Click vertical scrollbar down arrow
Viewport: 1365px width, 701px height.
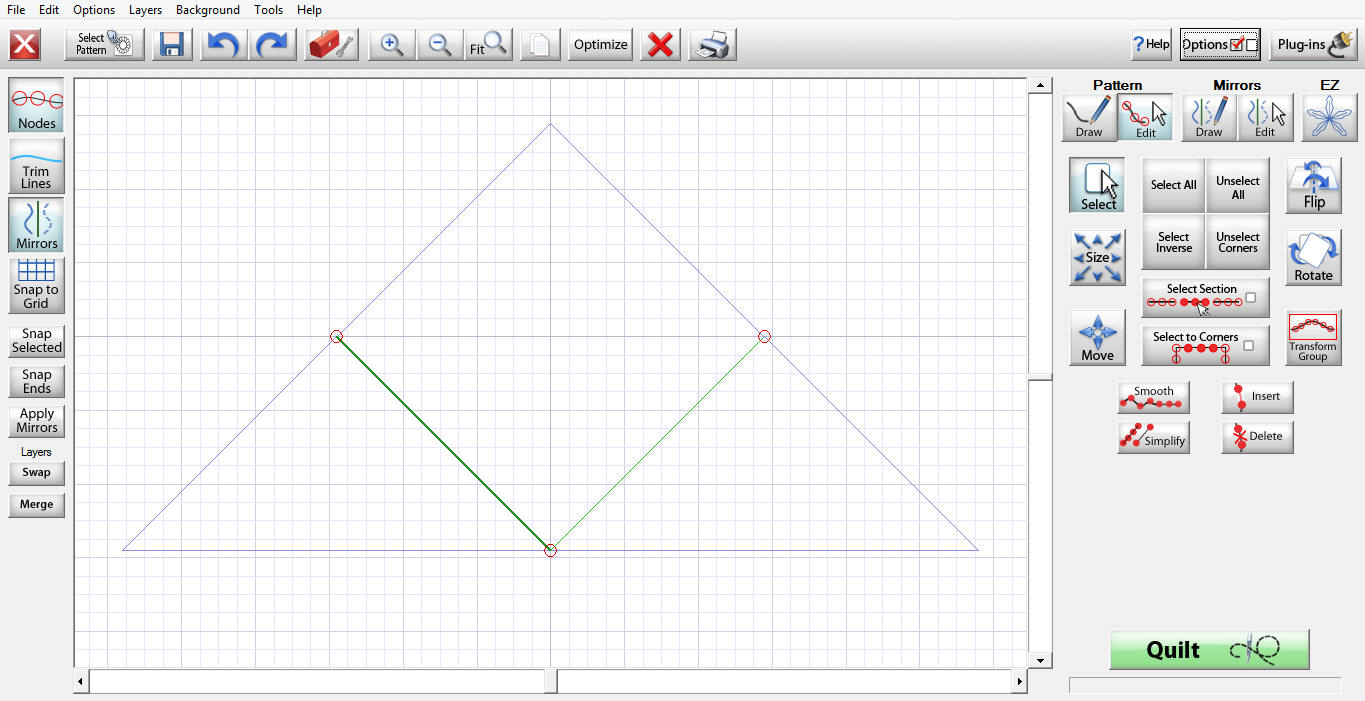pos(1040,660)
